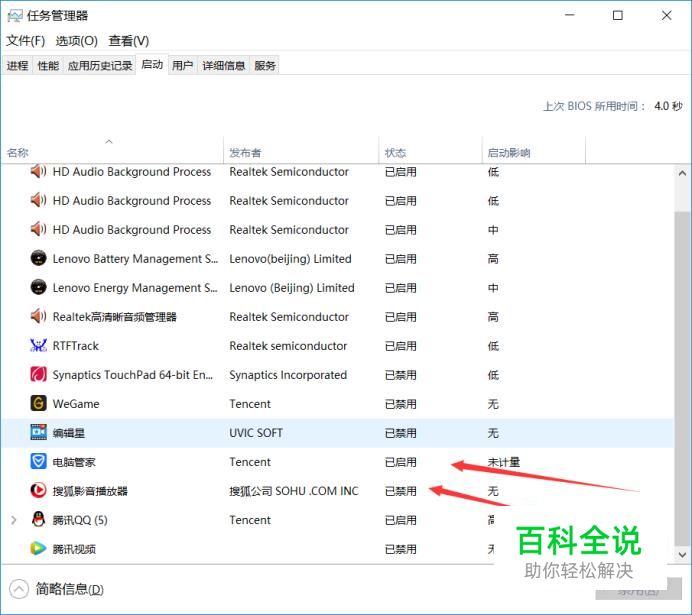This screenshot has width=692, height=615.
Task: Click 已启用 status in the 腾讯QQ row
Action: [401, 520]
